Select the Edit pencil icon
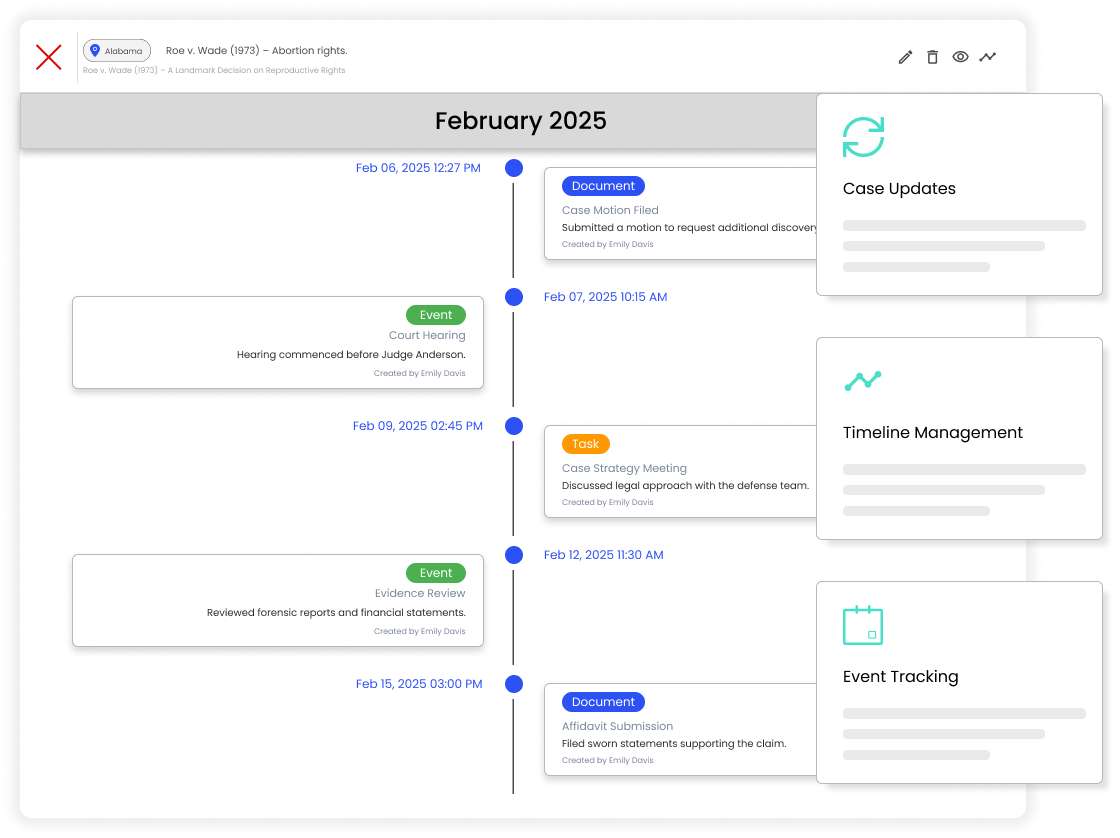This screenshot has width=1120, height=838. [x=905, y=57]
